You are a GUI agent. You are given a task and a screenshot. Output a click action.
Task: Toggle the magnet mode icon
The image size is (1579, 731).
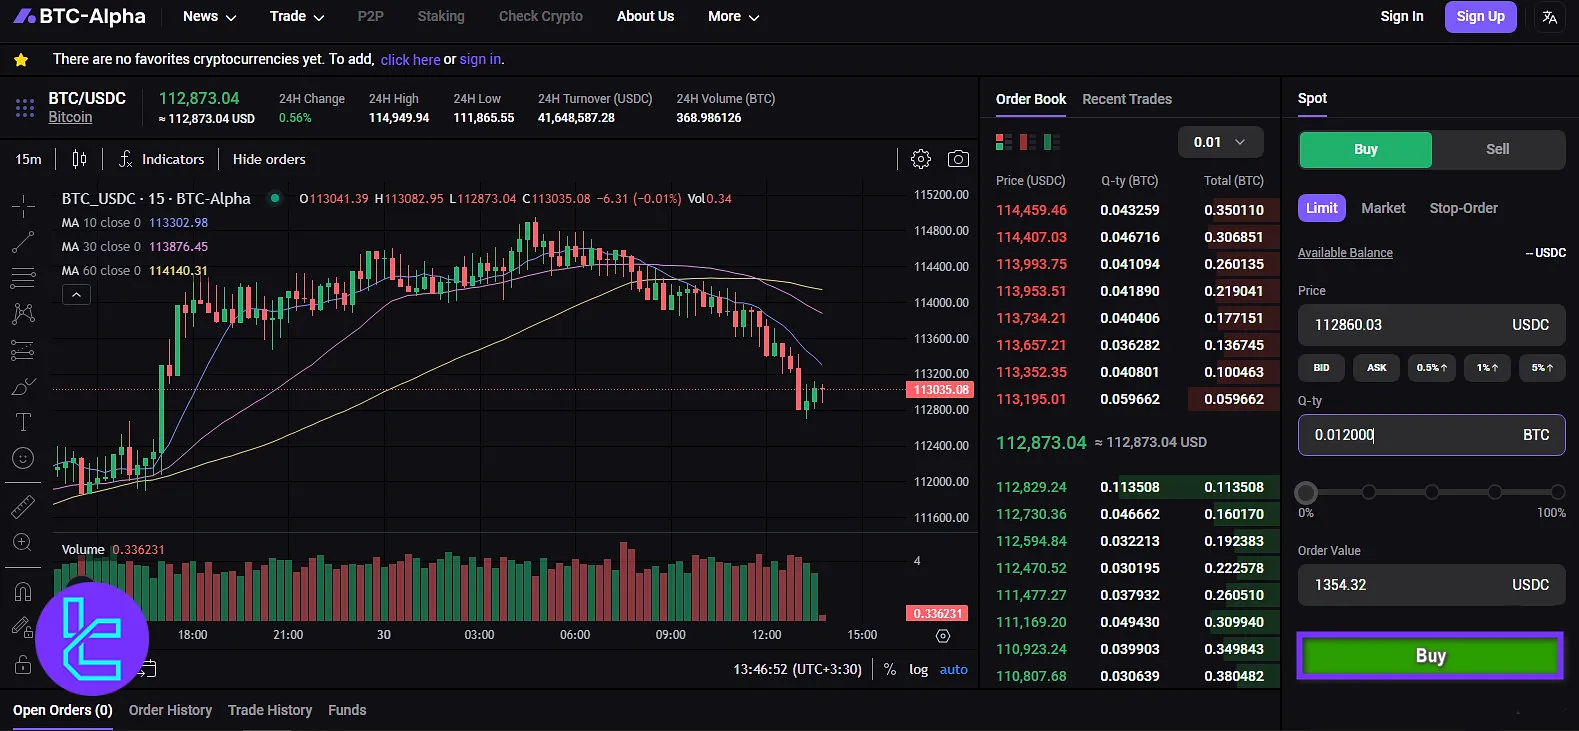(23, 592)
